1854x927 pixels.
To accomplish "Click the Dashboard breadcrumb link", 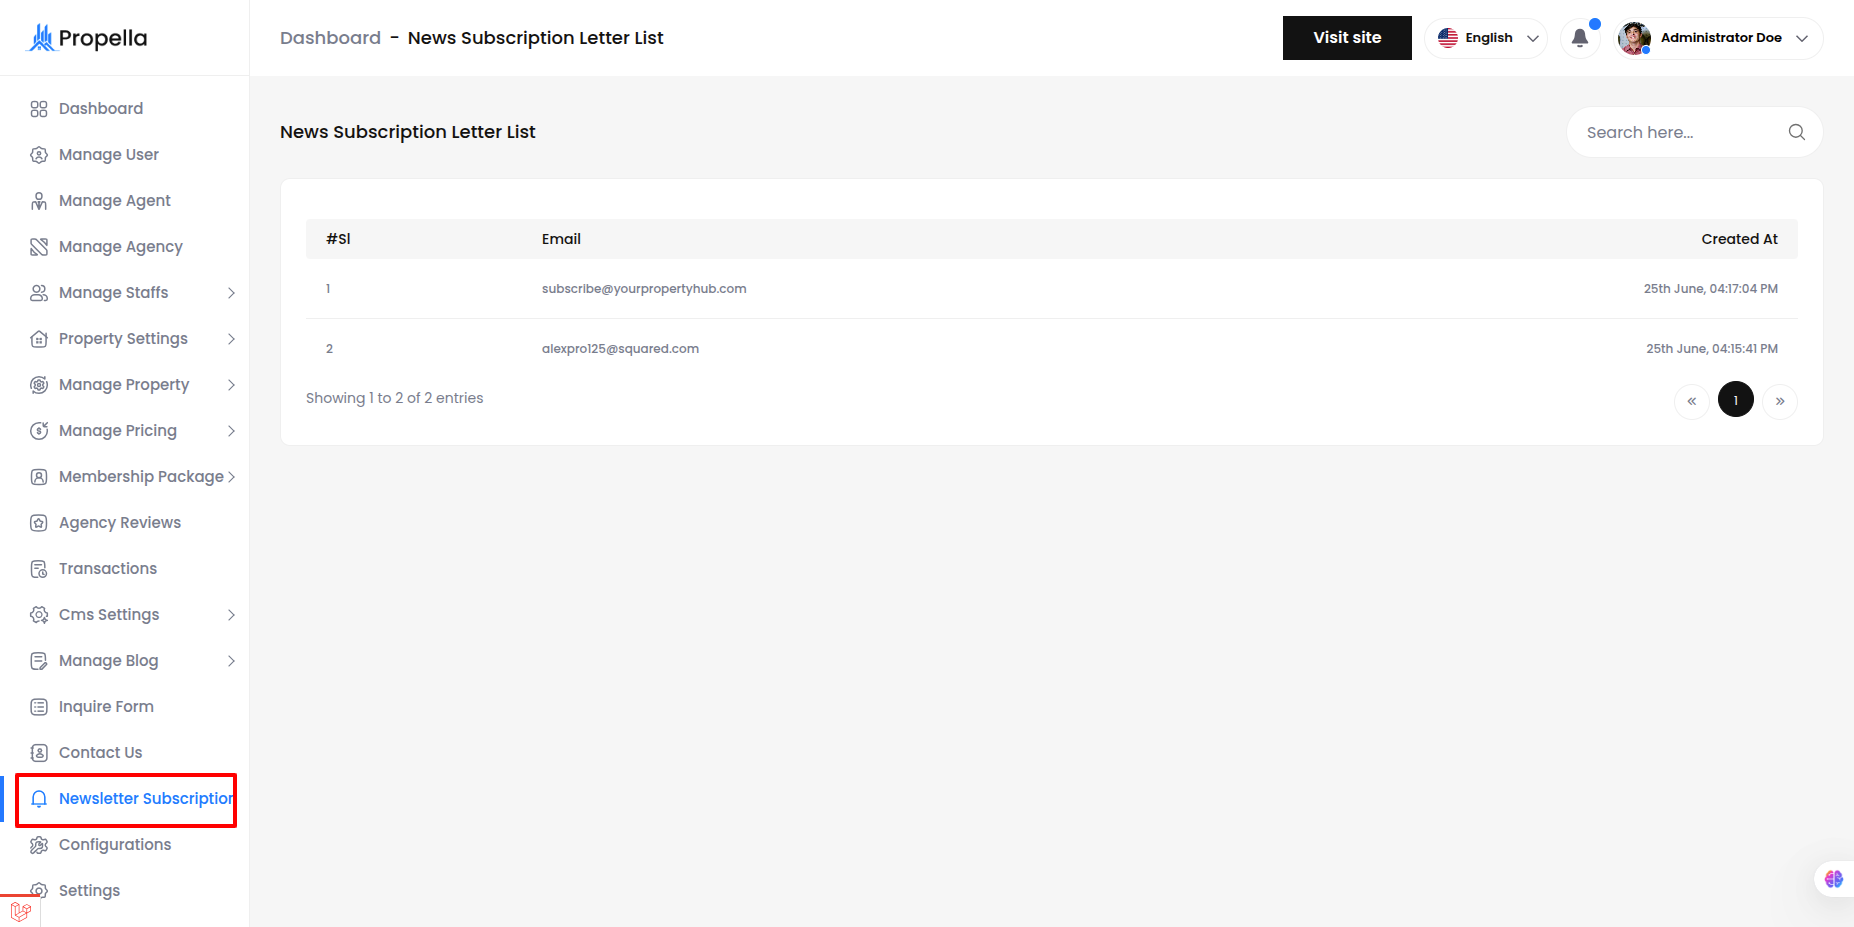I will (x=330, y=38).
